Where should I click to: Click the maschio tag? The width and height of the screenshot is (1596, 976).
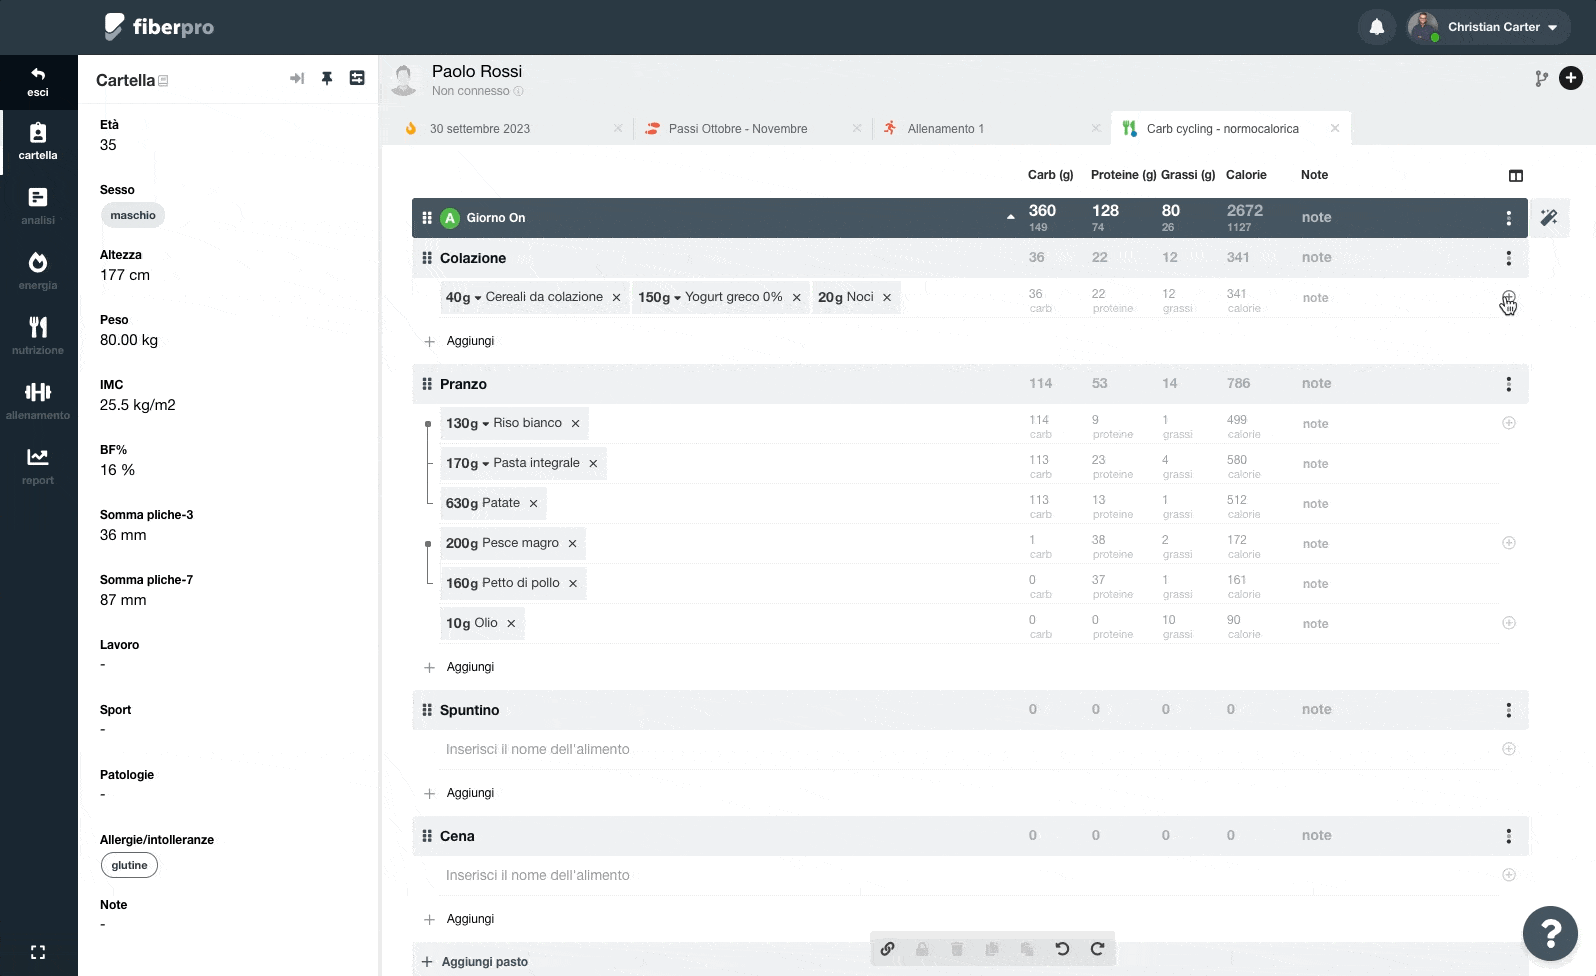(x=133, y=215)
